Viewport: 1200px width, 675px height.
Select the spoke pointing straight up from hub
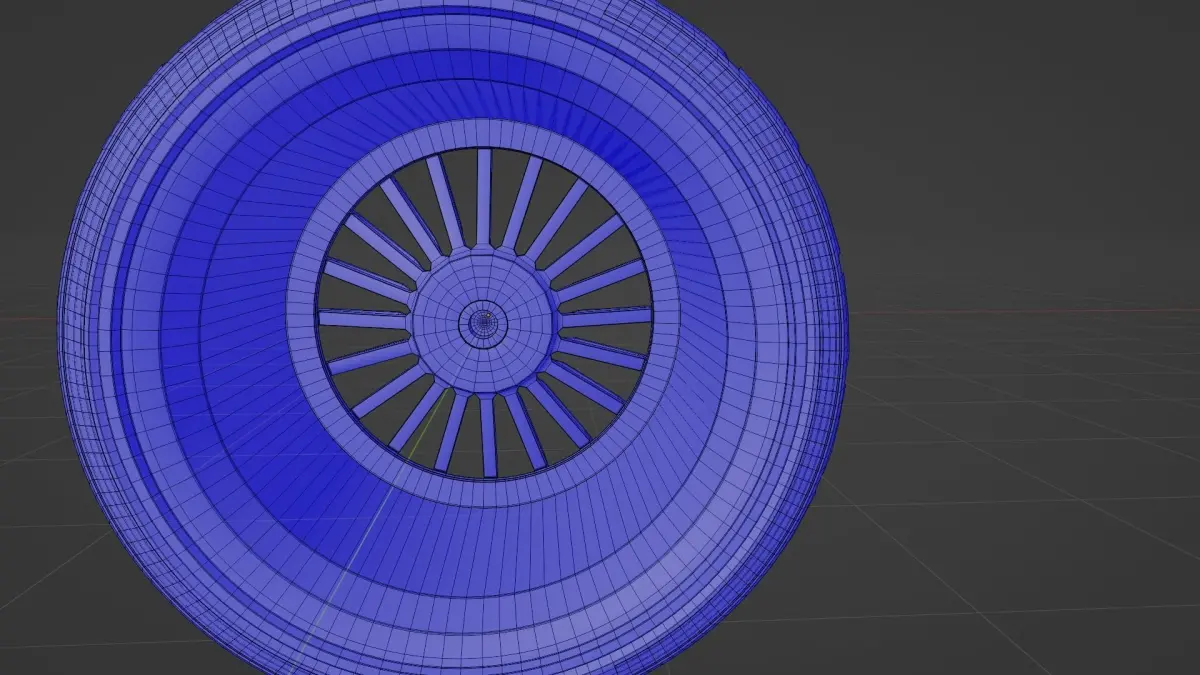click(484, 197)
